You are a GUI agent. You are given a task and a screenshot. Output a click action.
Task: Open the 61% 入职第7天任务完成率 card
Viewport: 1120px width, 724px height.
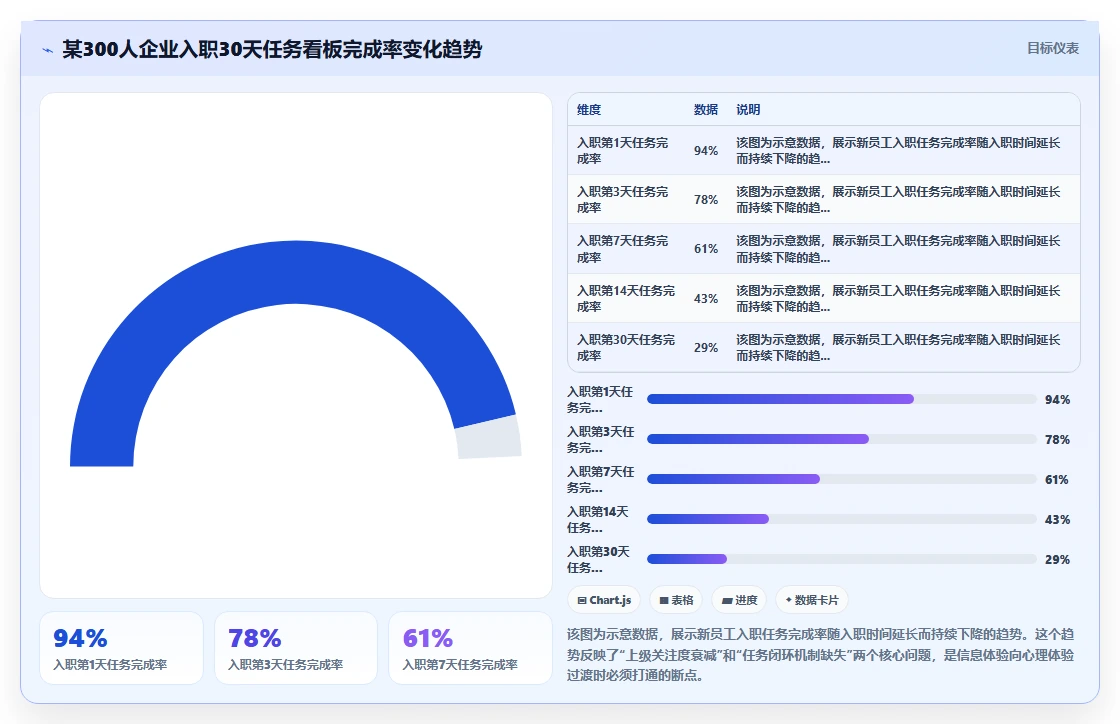point(470,648)
